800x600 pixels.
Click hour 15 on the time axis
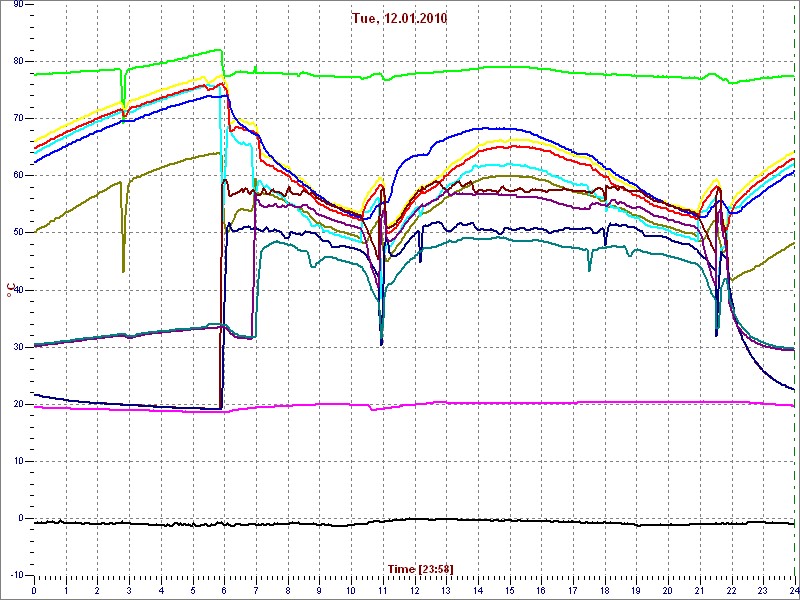tap(510, 590)
